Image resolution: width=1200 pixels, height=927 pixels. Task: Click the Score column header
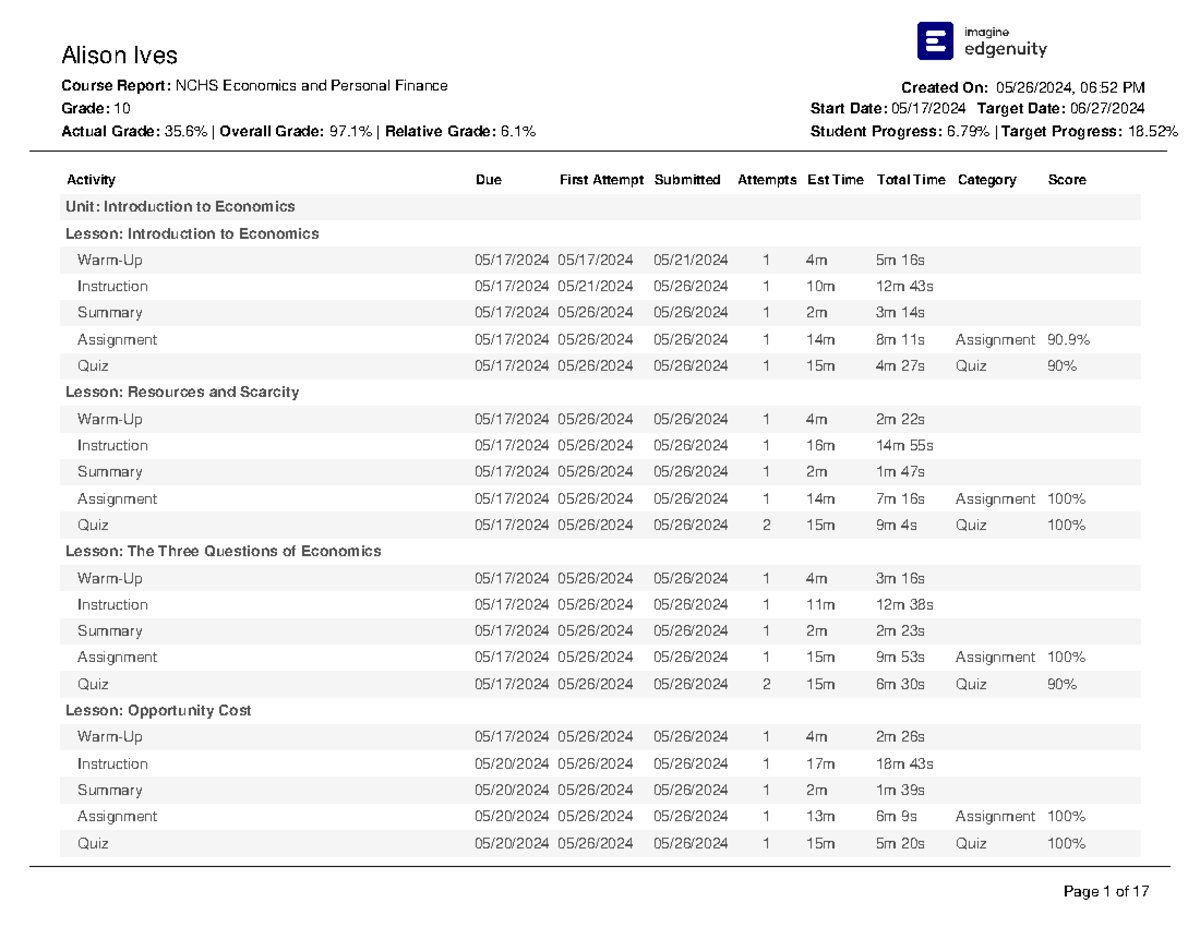coord(1066,180)
